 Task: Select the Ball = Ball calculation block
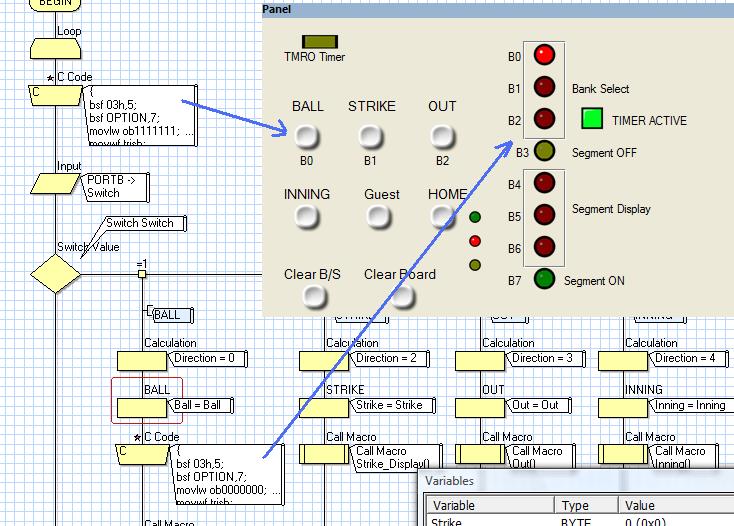click(142, 408)
